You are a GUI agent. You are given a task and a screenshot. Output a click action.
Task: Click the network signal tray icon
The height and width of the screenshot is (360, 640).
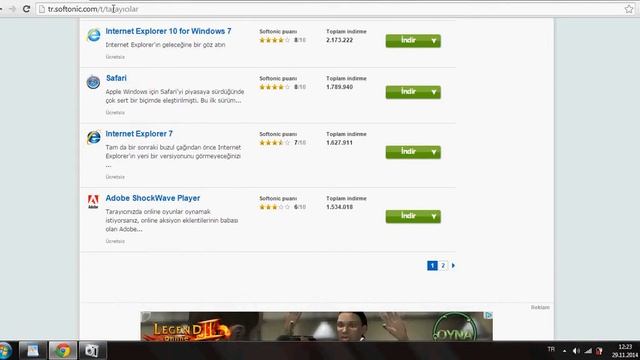(588, 351)
